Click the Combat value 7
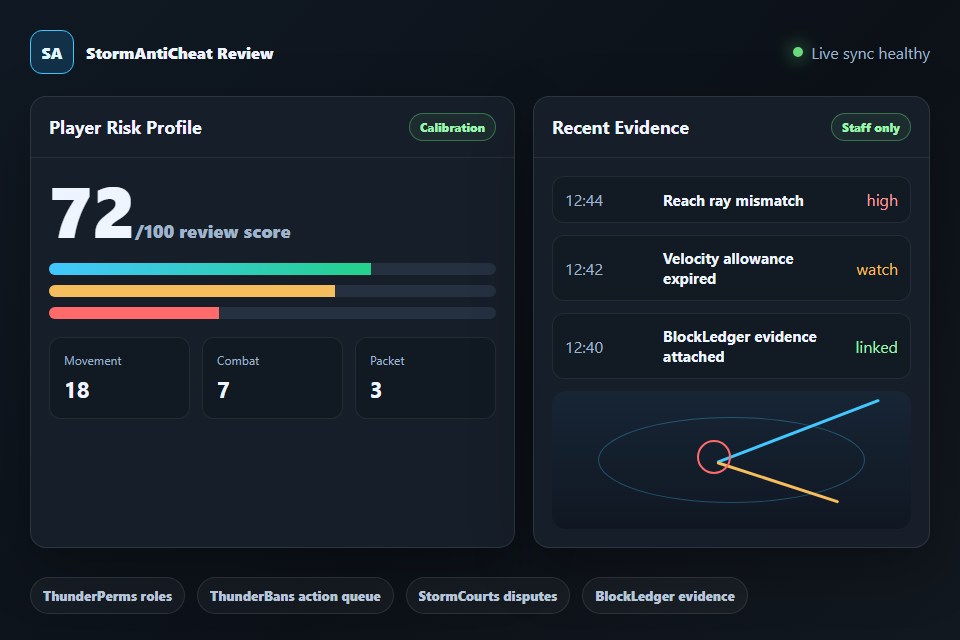This screenshot has width=960, height=640. (x=223, y=390)
